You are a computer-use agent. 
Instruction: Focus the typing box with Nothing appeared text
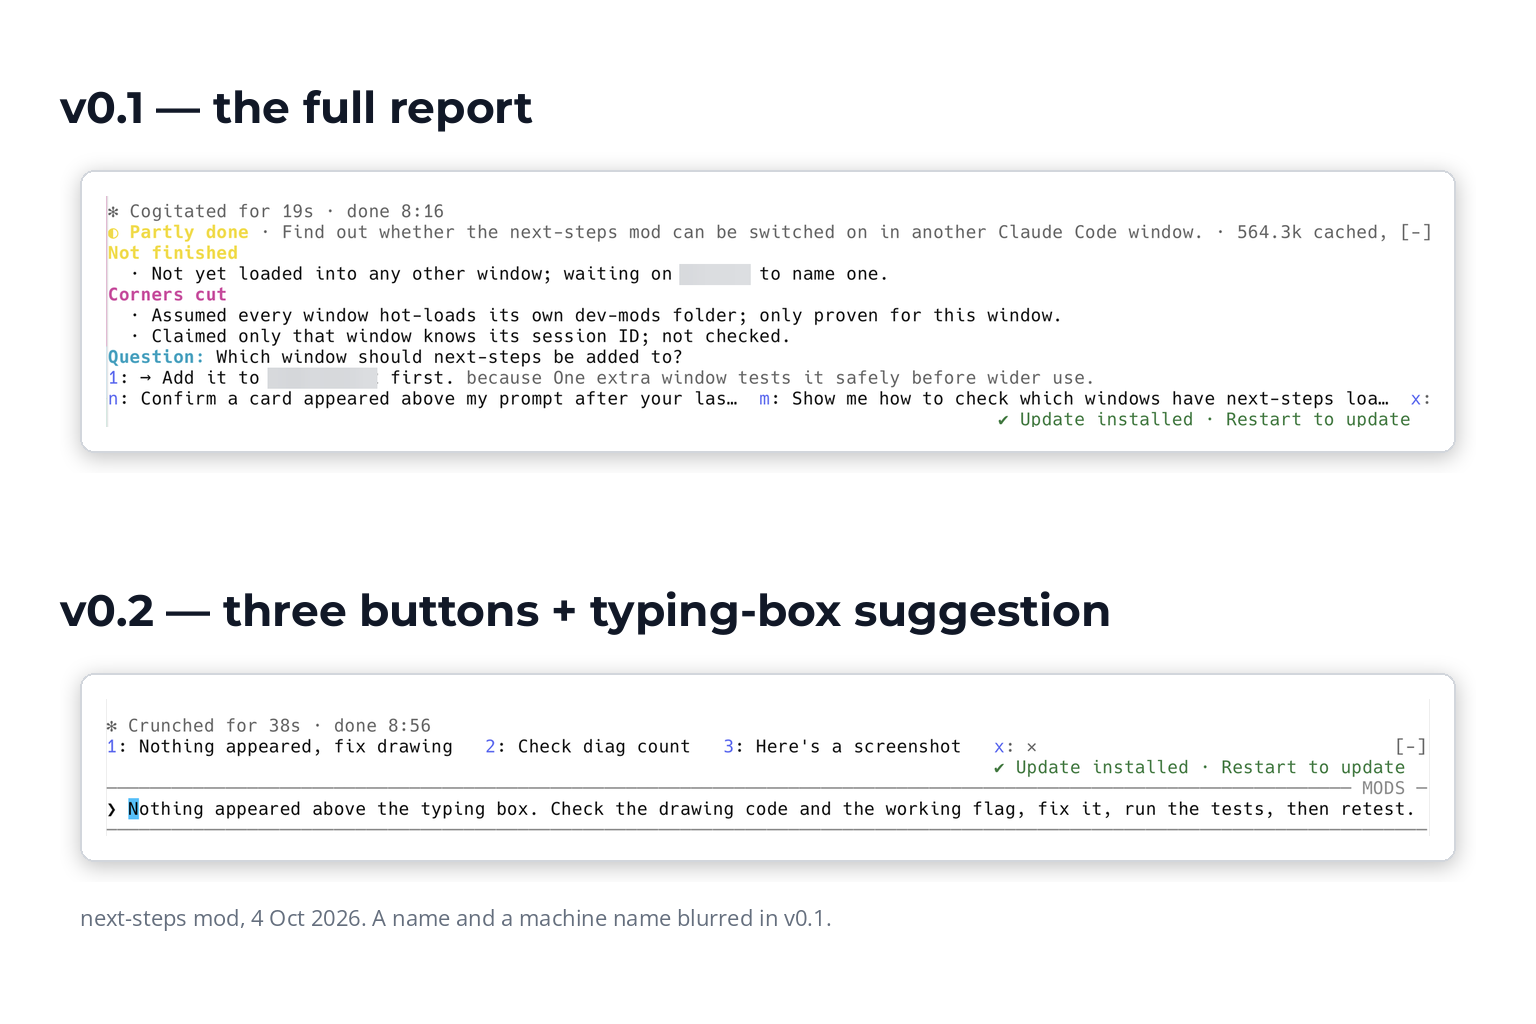click(x=767, y=809)
